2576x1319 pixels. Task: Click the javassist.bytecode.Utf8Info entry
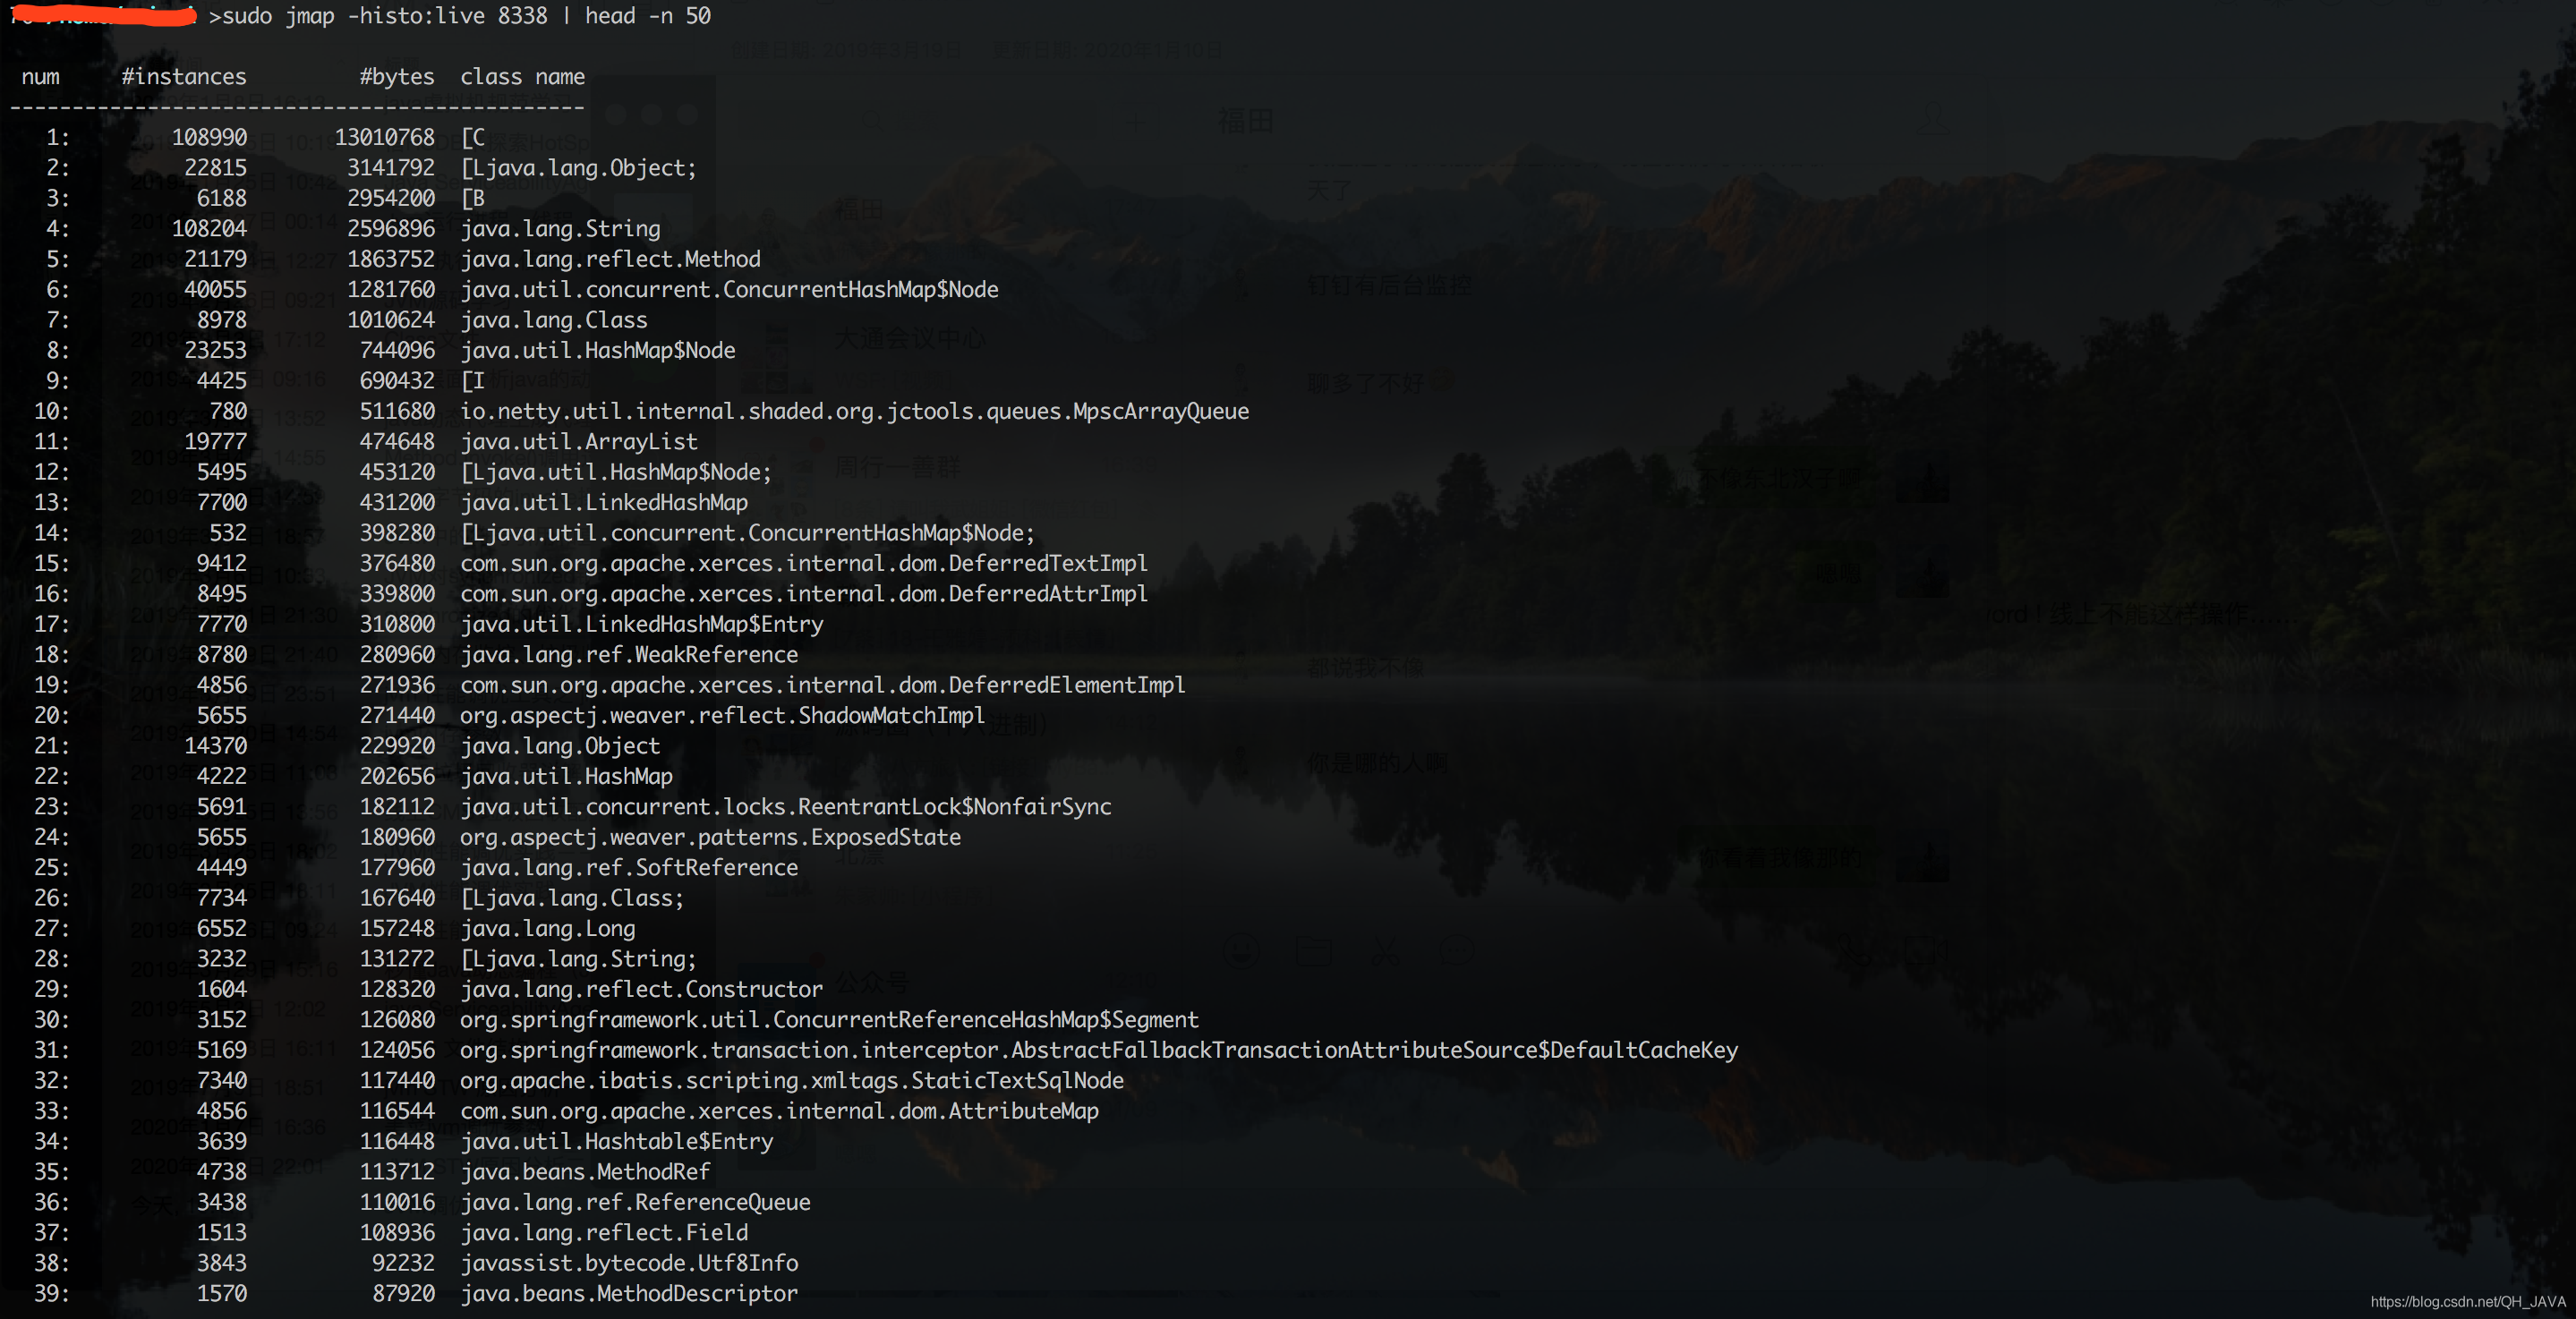[x=629, y=1263]
